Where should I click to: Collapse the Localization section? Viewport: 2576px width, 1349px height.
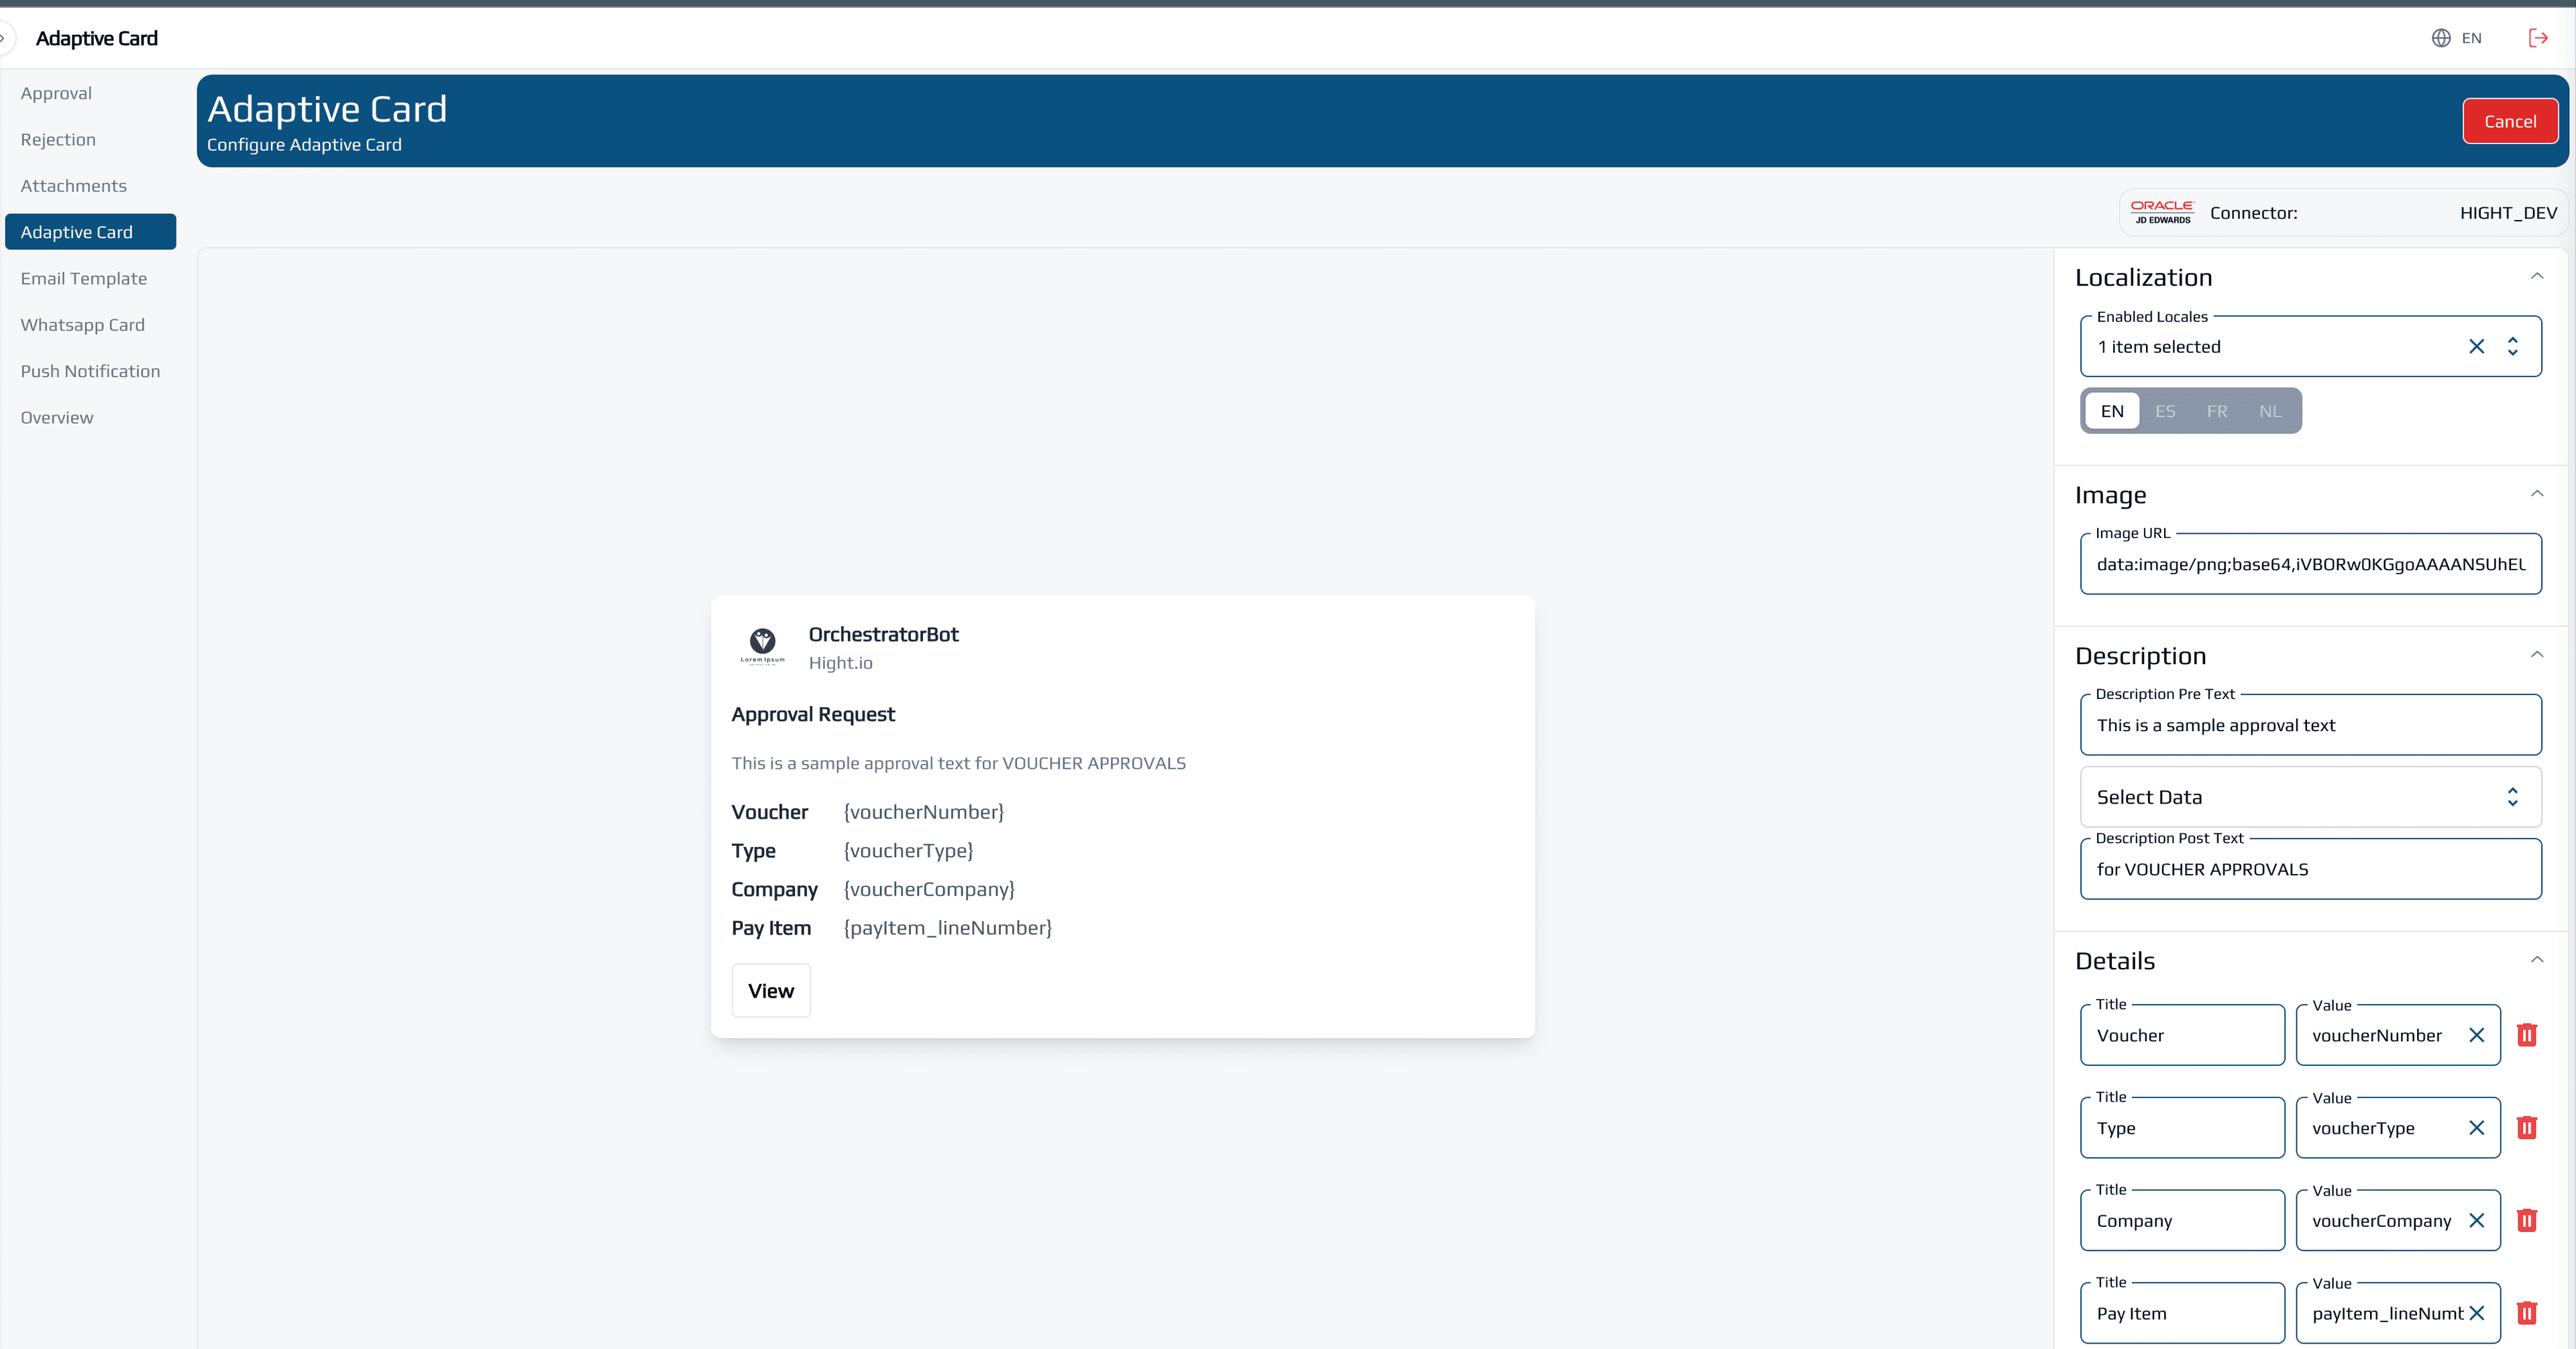click(x=2537, y=276)
